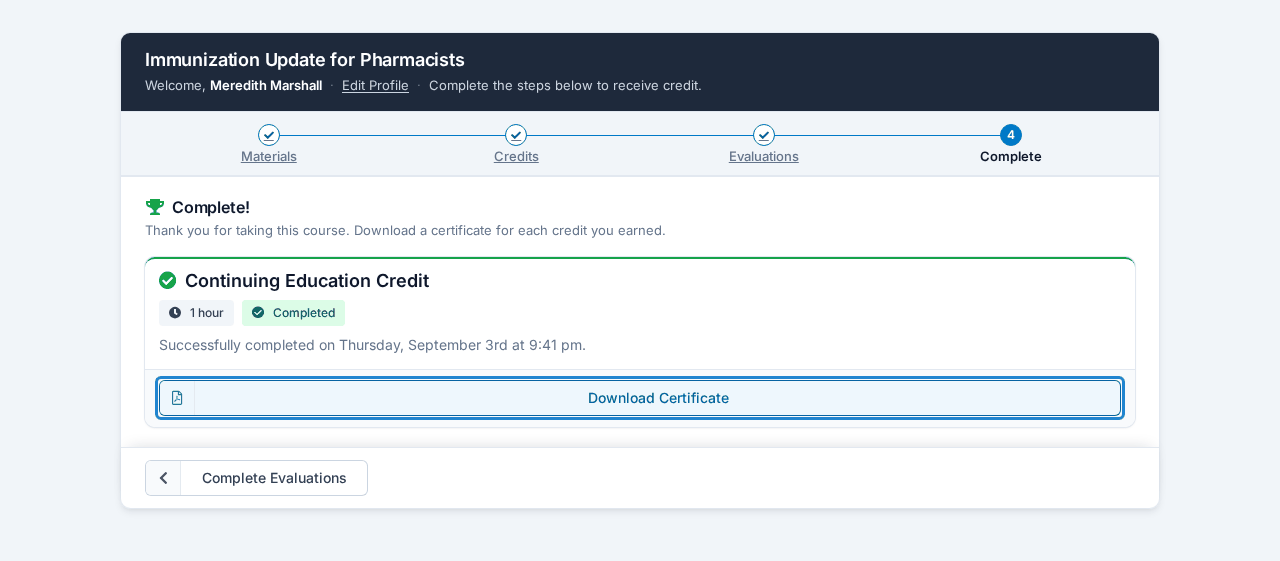Click the PDF file icon on Download Certificate
The image size is (1280, 561).
point(177,398)
